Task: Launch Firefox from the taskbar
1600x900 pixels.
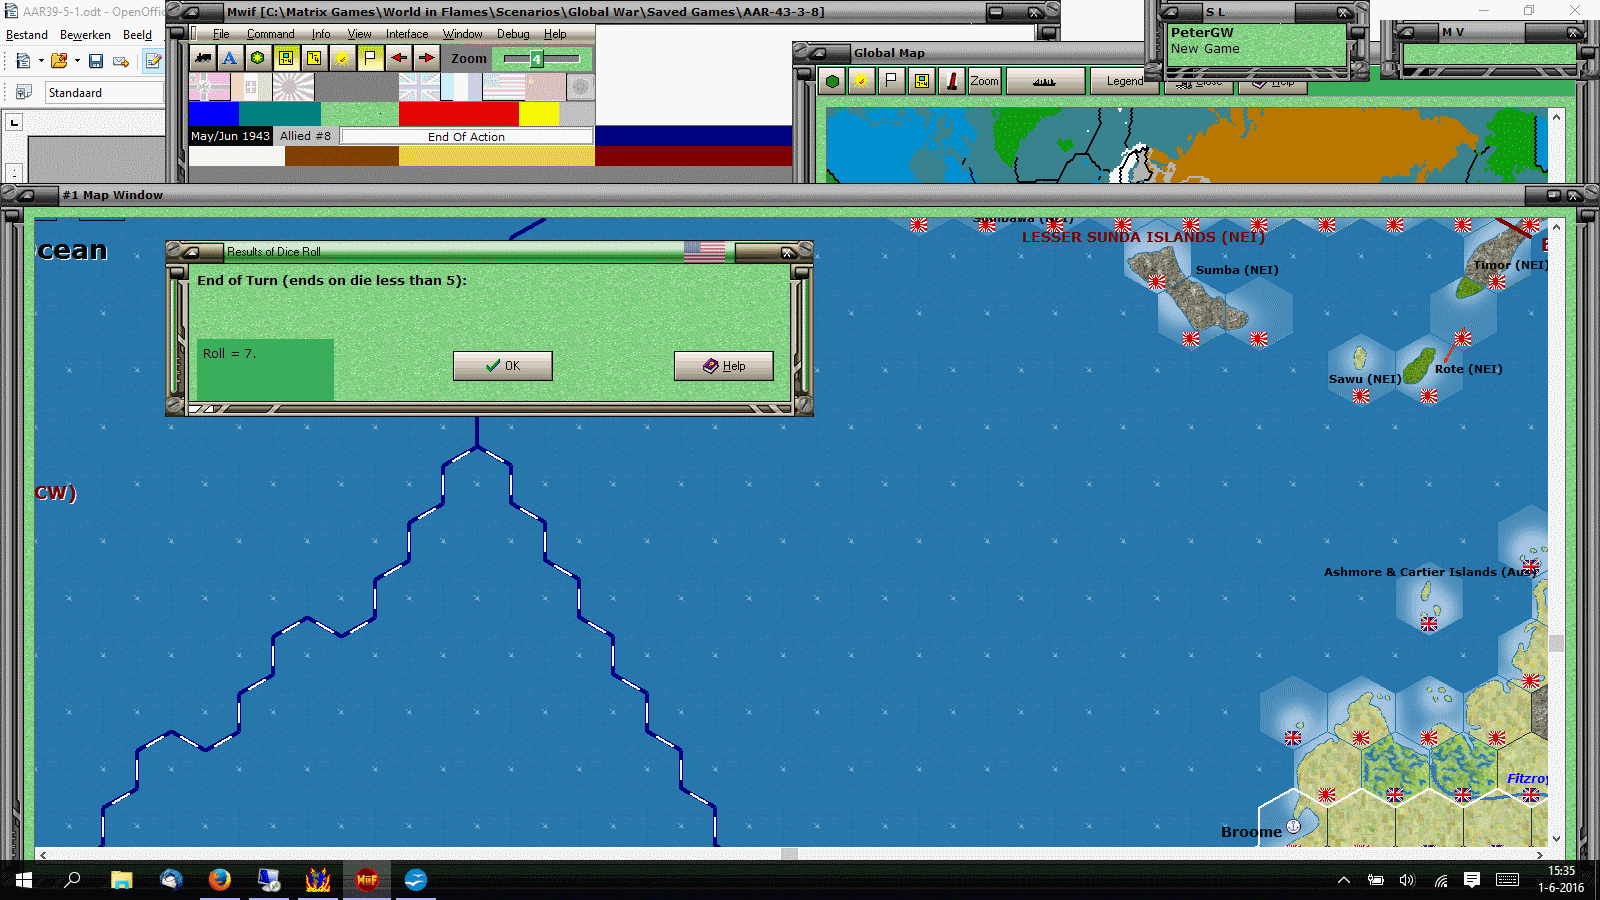Action: [219, 880]
